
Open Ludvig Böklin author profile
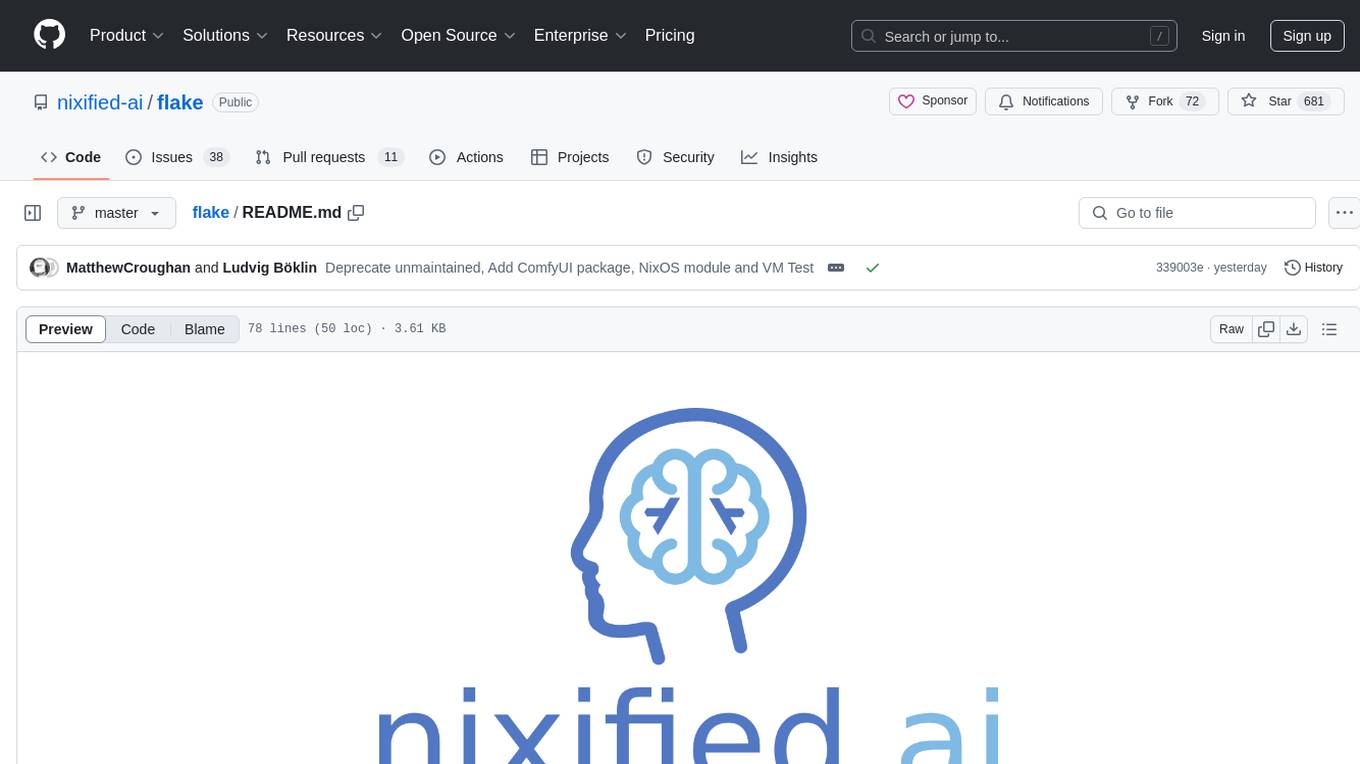click(270, 267)
